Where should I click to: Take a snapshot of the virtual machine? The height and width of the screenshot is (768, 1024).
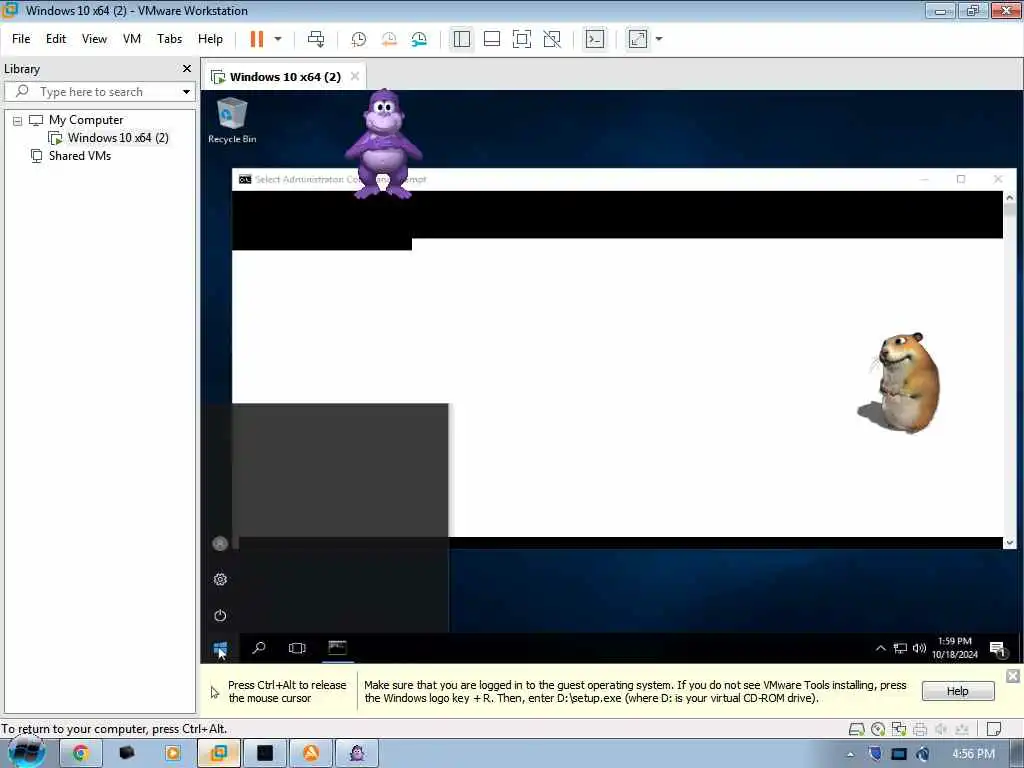pyautogui.click(x=359, y=39)
